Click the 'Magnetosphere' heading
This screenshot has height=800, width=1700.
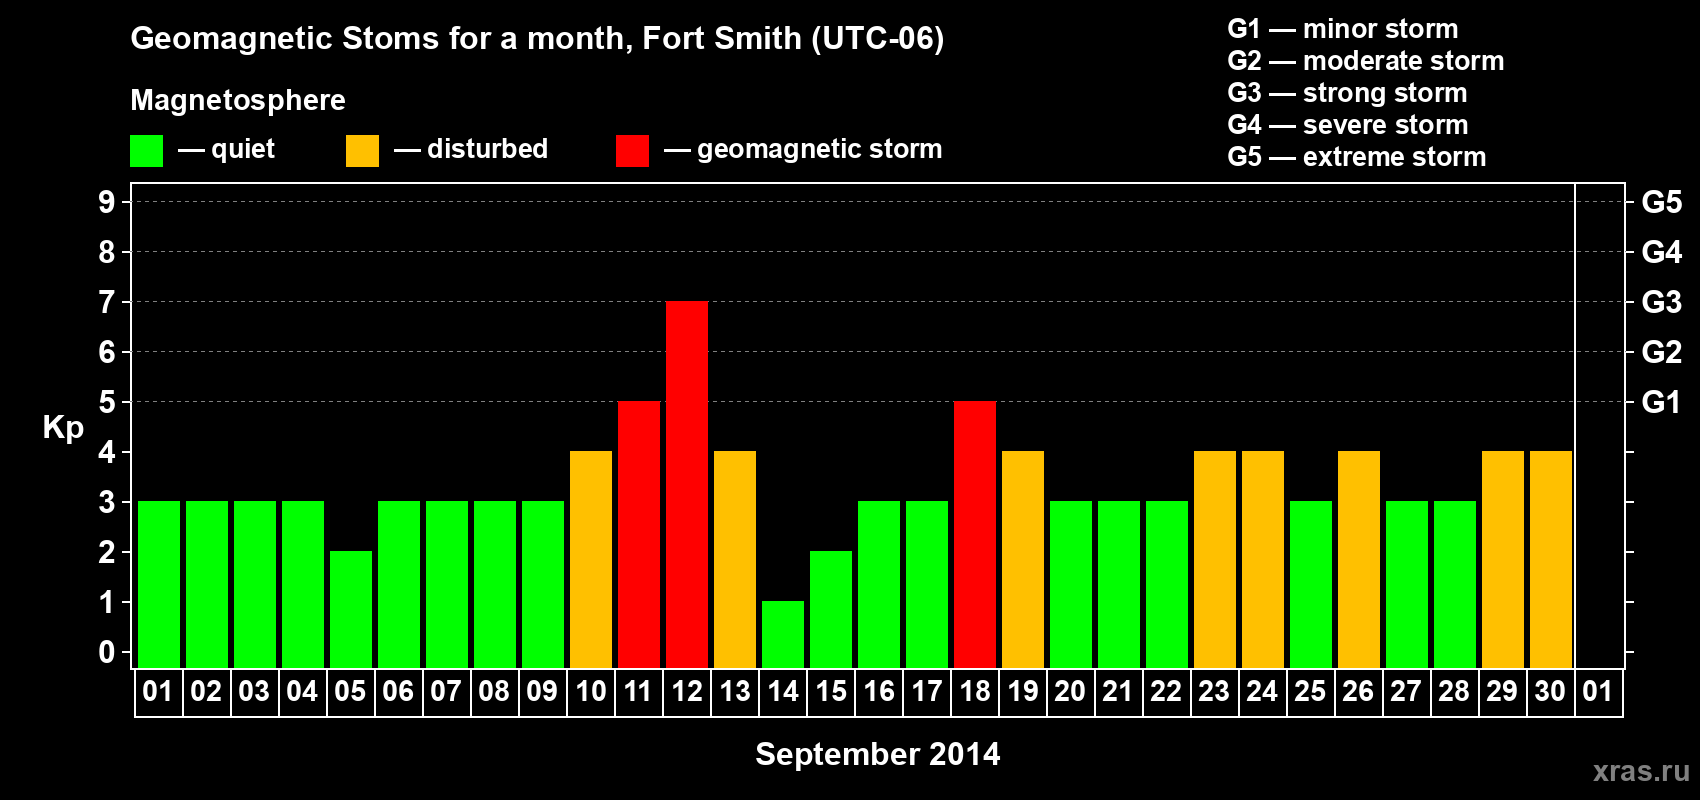pyautogui.click(x=238, y=100)
